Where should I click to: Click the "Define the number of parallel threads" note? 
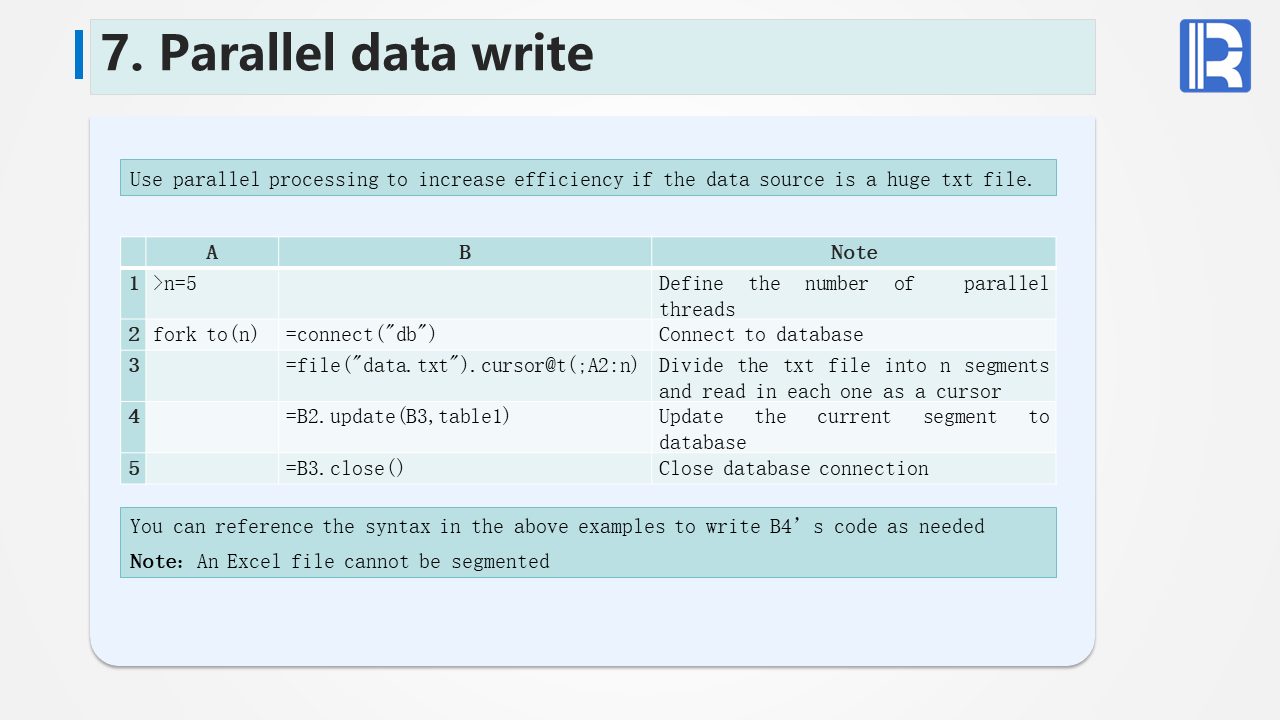click(x=854, y=296)
